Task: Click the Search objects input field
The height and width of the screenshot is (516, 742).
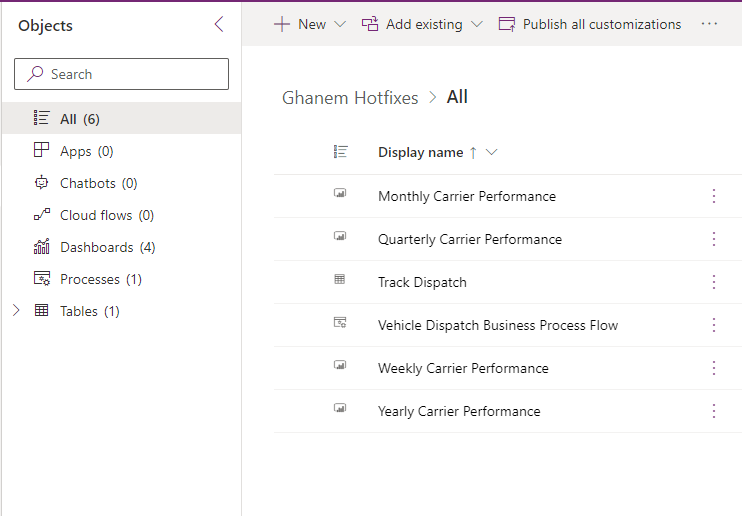Action: [x=122, y=74]
